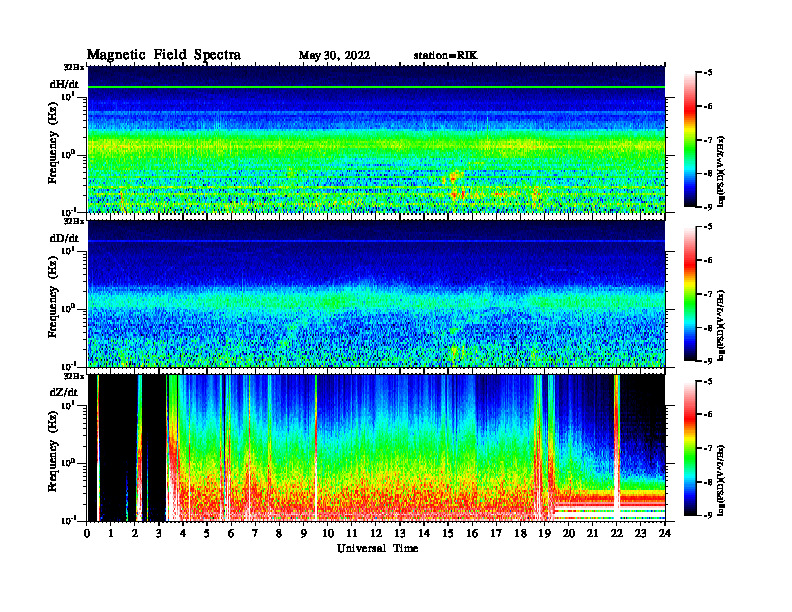Click inside the dH/dt spectrogram panel
The height and width of the screenshot is (612, 792).
[376, 140]
